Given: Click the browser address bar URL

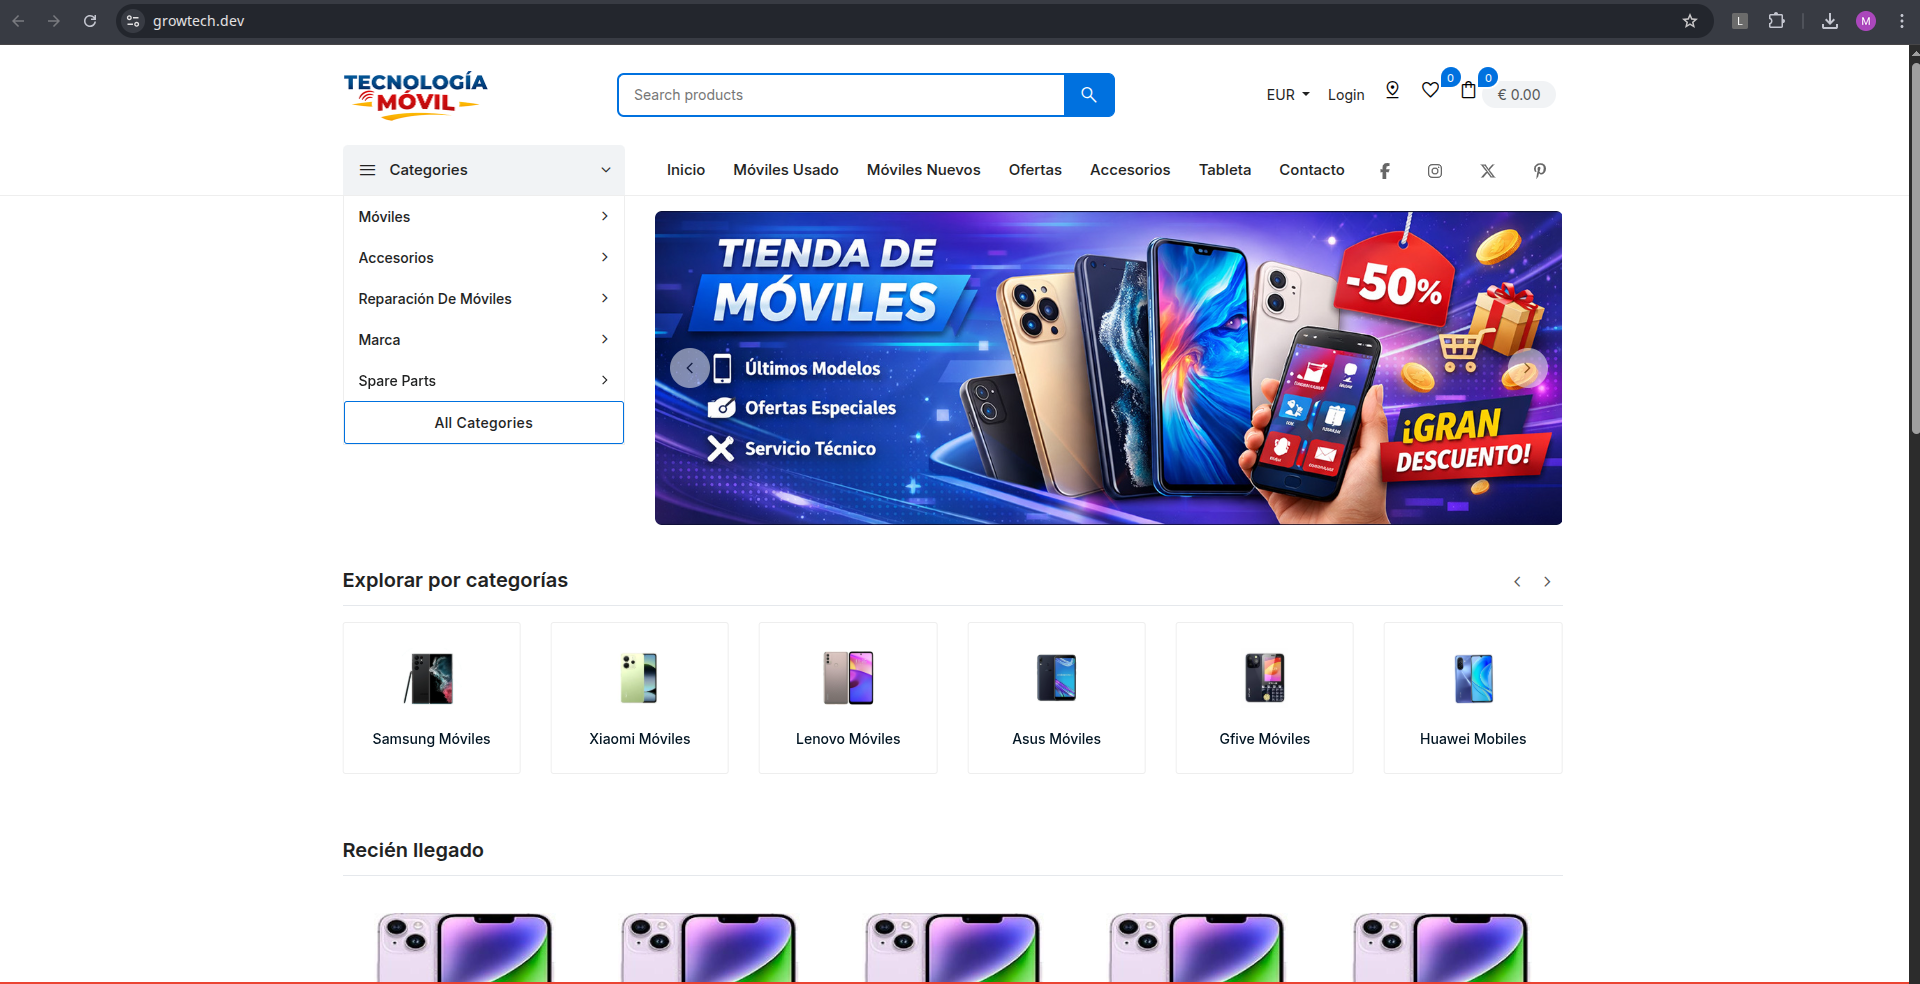Looking at the screenshot, I should coord(199,21).
